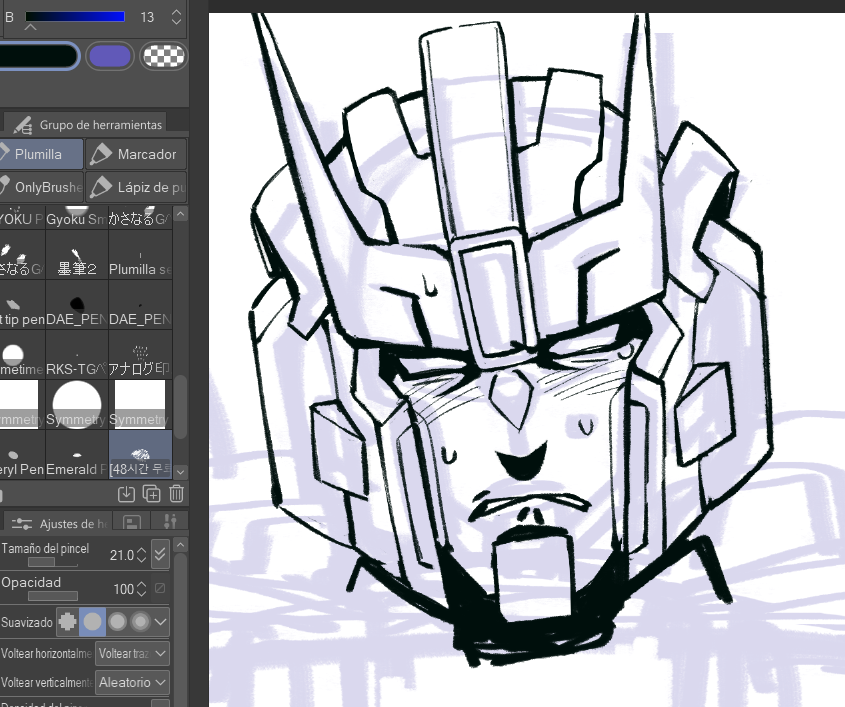Expand the Suavizado options chevron
This screenshot has width=845, height=707.
tap(161, 622)
